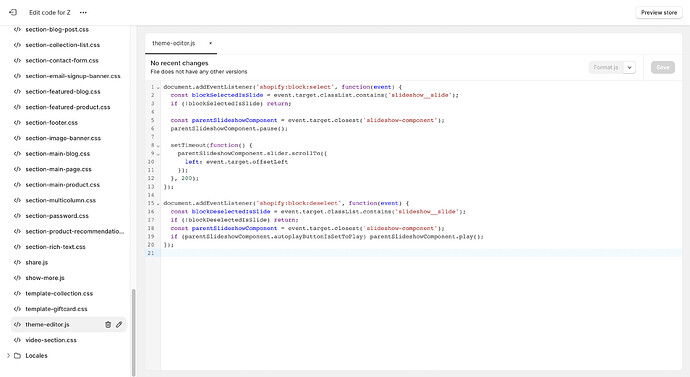The height and width of the screenshot is (377, 690).
Task: Click 'left: event.target.offsetLeft' on line 10
Action: (x=236, y=162)
